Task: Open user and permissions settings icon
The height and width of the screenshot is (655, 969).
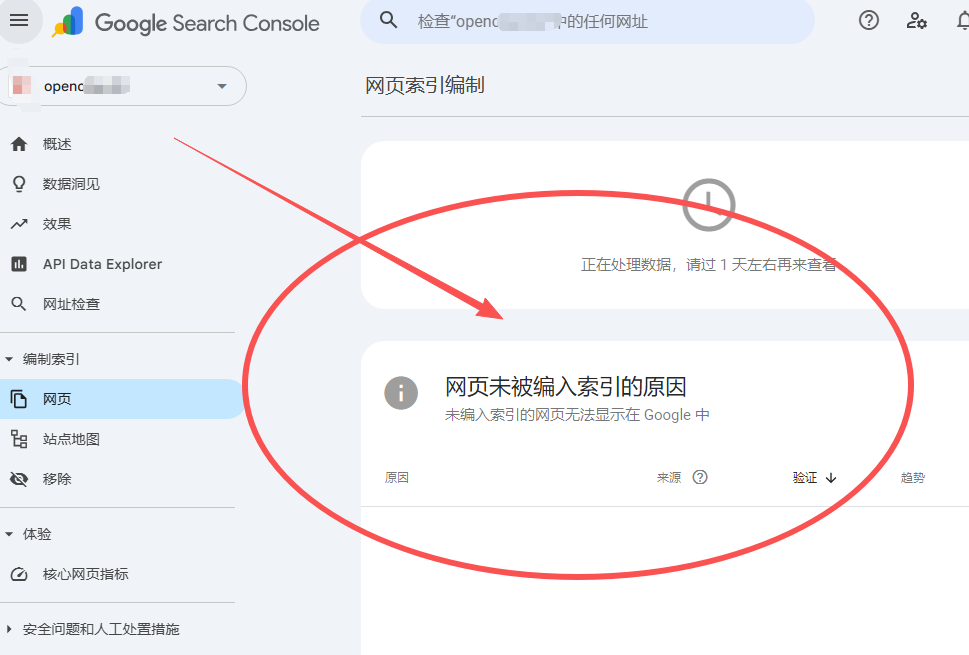Action: point(916,20)
